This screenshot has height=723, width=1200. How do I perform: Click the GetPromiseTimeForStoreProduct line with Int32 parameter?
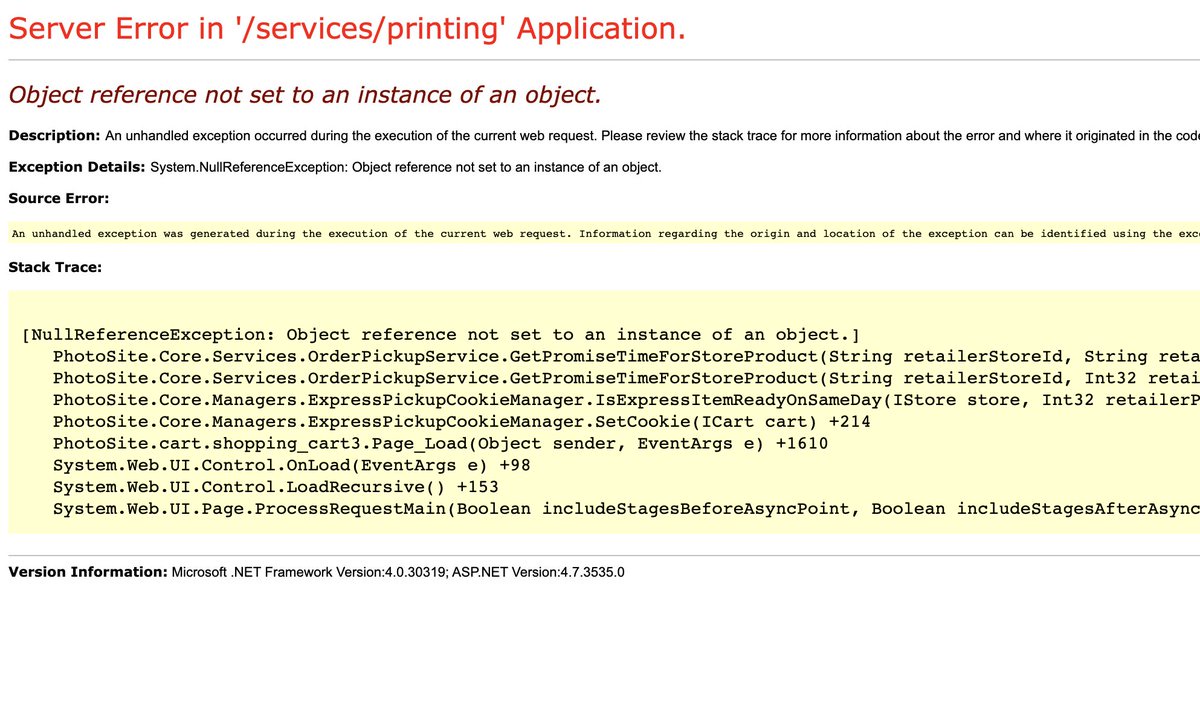tap(620, 378)
